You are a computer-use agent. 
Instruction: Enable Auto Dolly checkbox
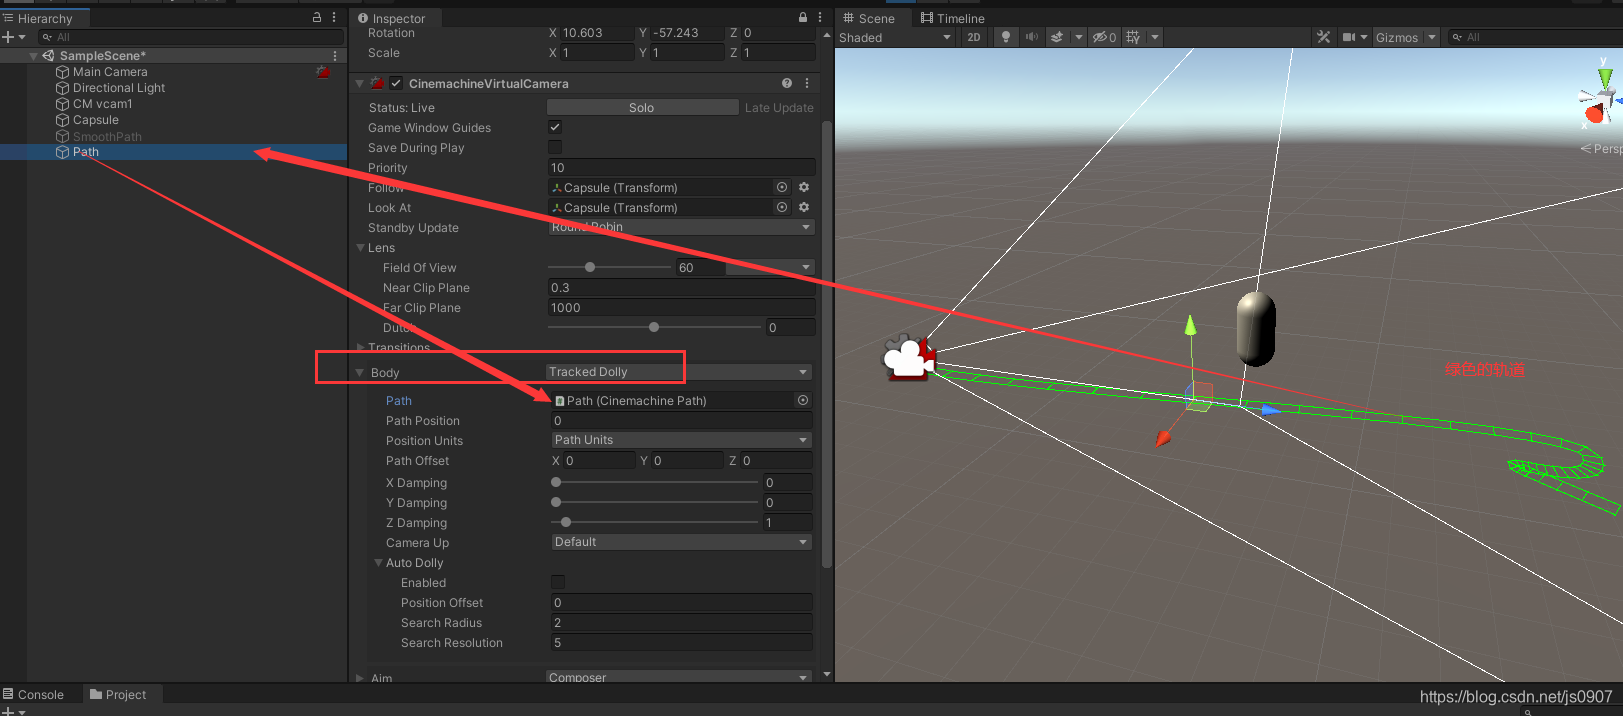tap(558, 582)
